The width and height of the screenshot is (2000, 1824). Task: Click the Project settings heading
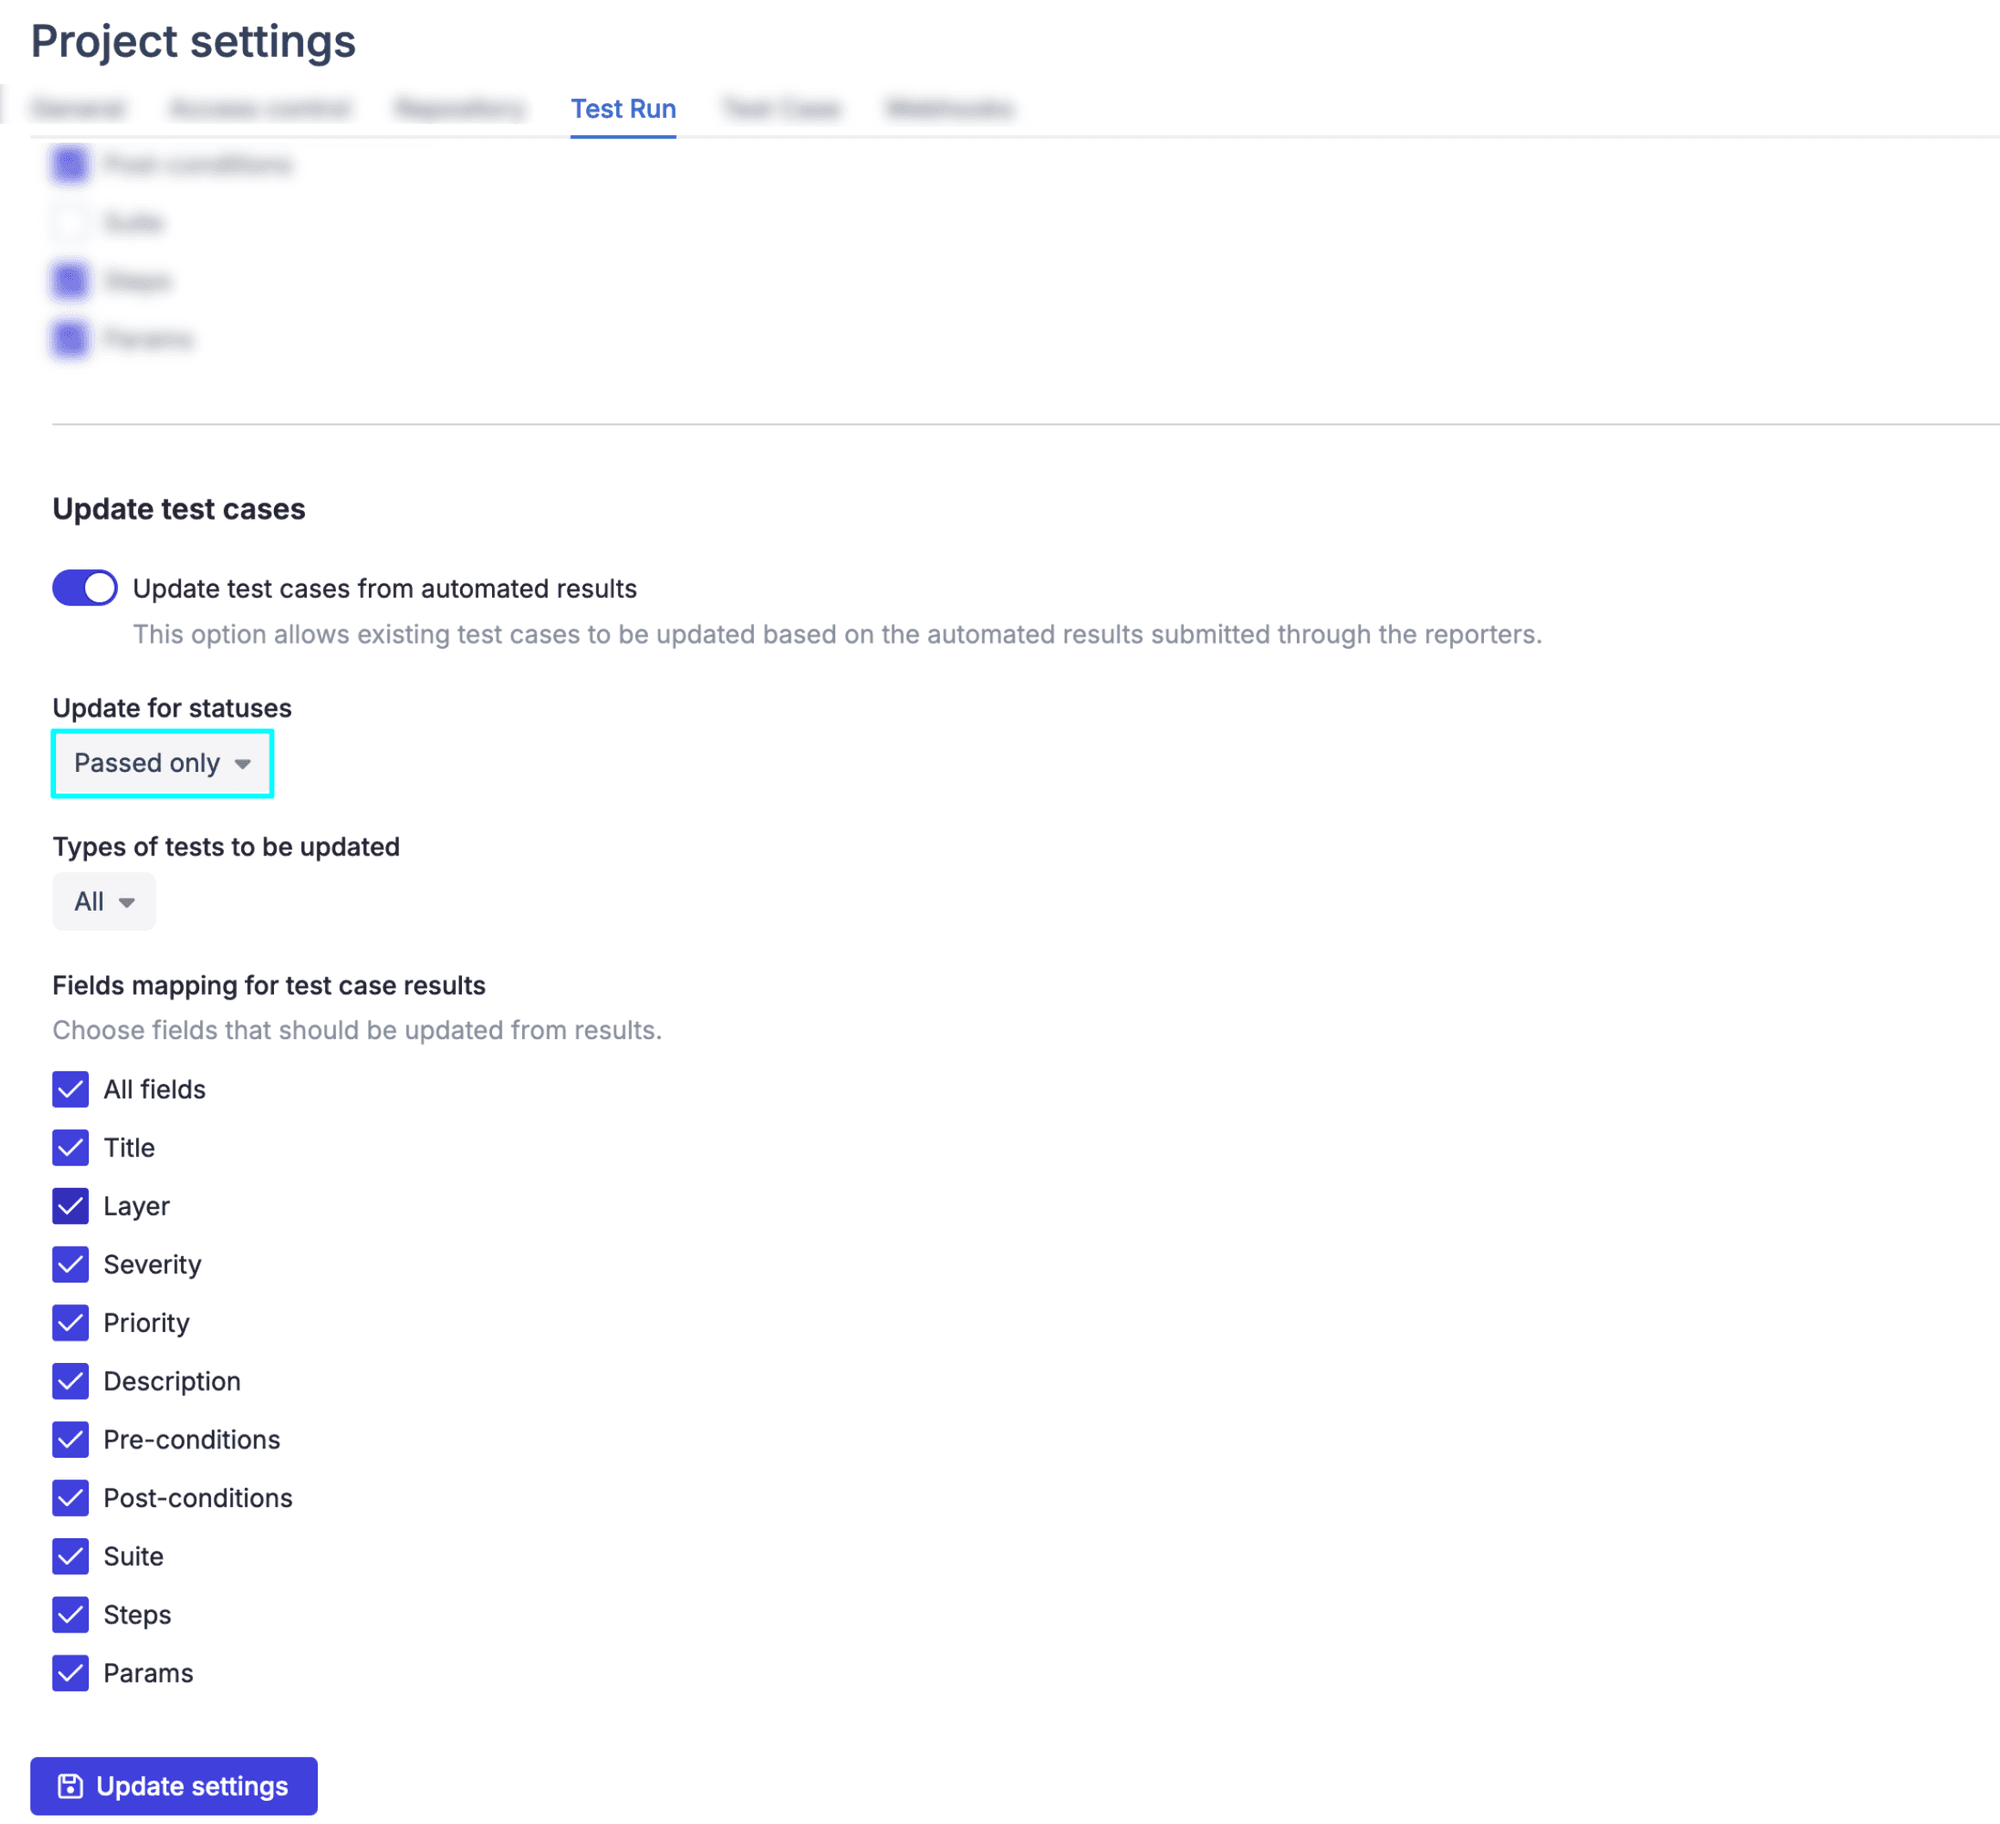193,42
